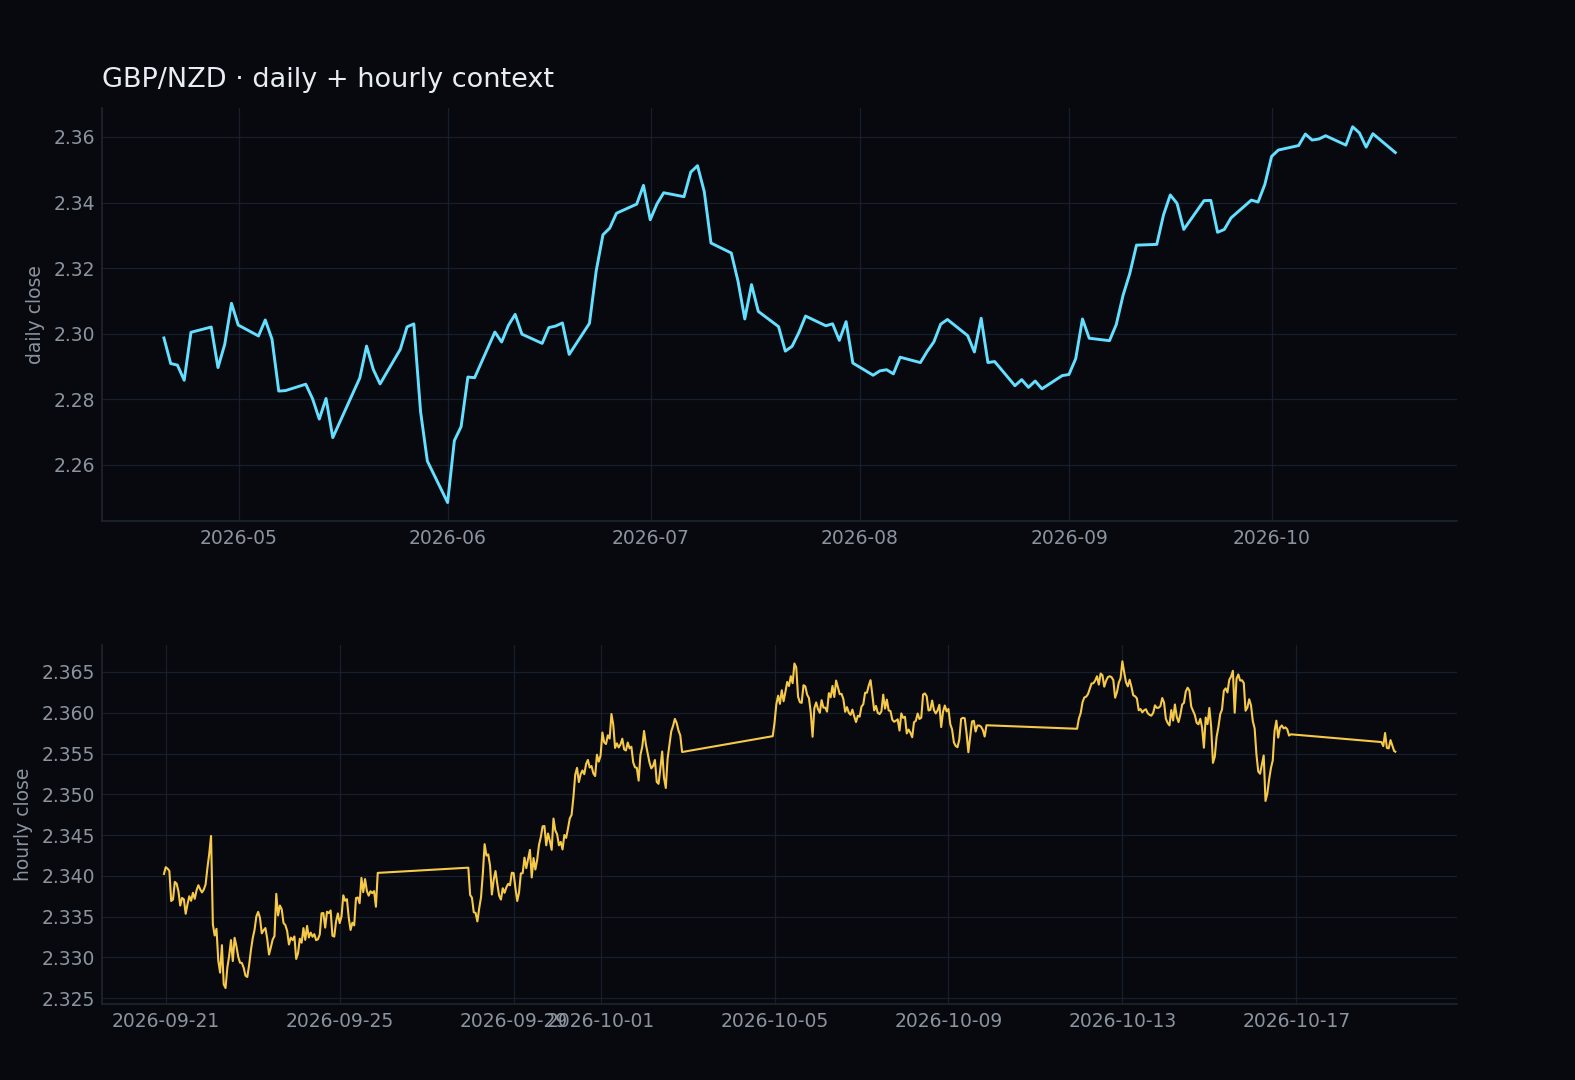Screen dimensions: 1575x1080
Task: Click the 2026-08 x-axis label
Action: pos(859,538)
